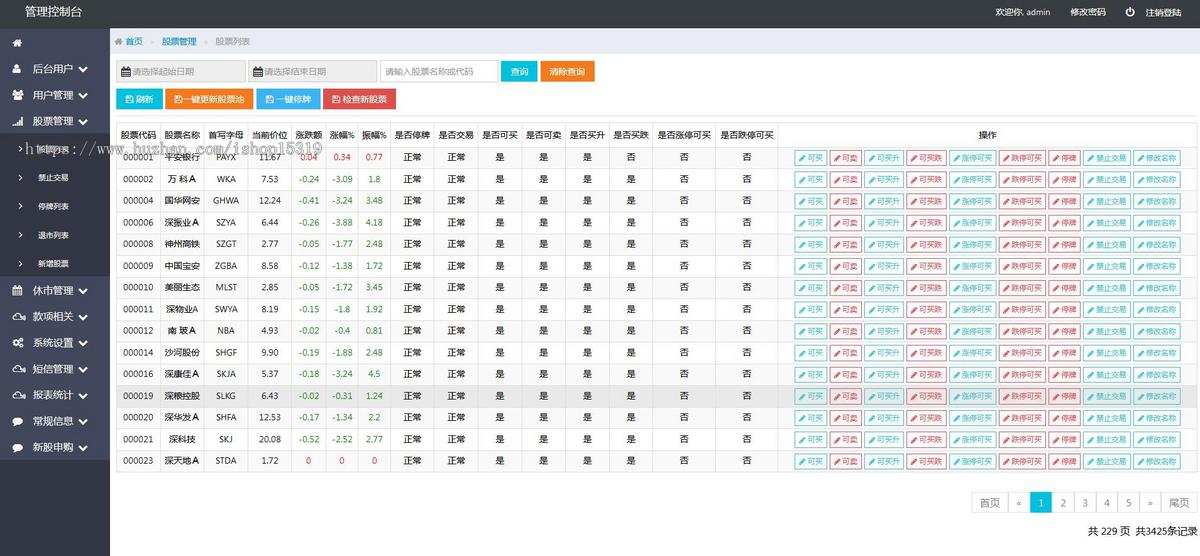Click 可买升 for stock 000004 国华网安
1200x556 pixels.
click(x=884, y=201)
